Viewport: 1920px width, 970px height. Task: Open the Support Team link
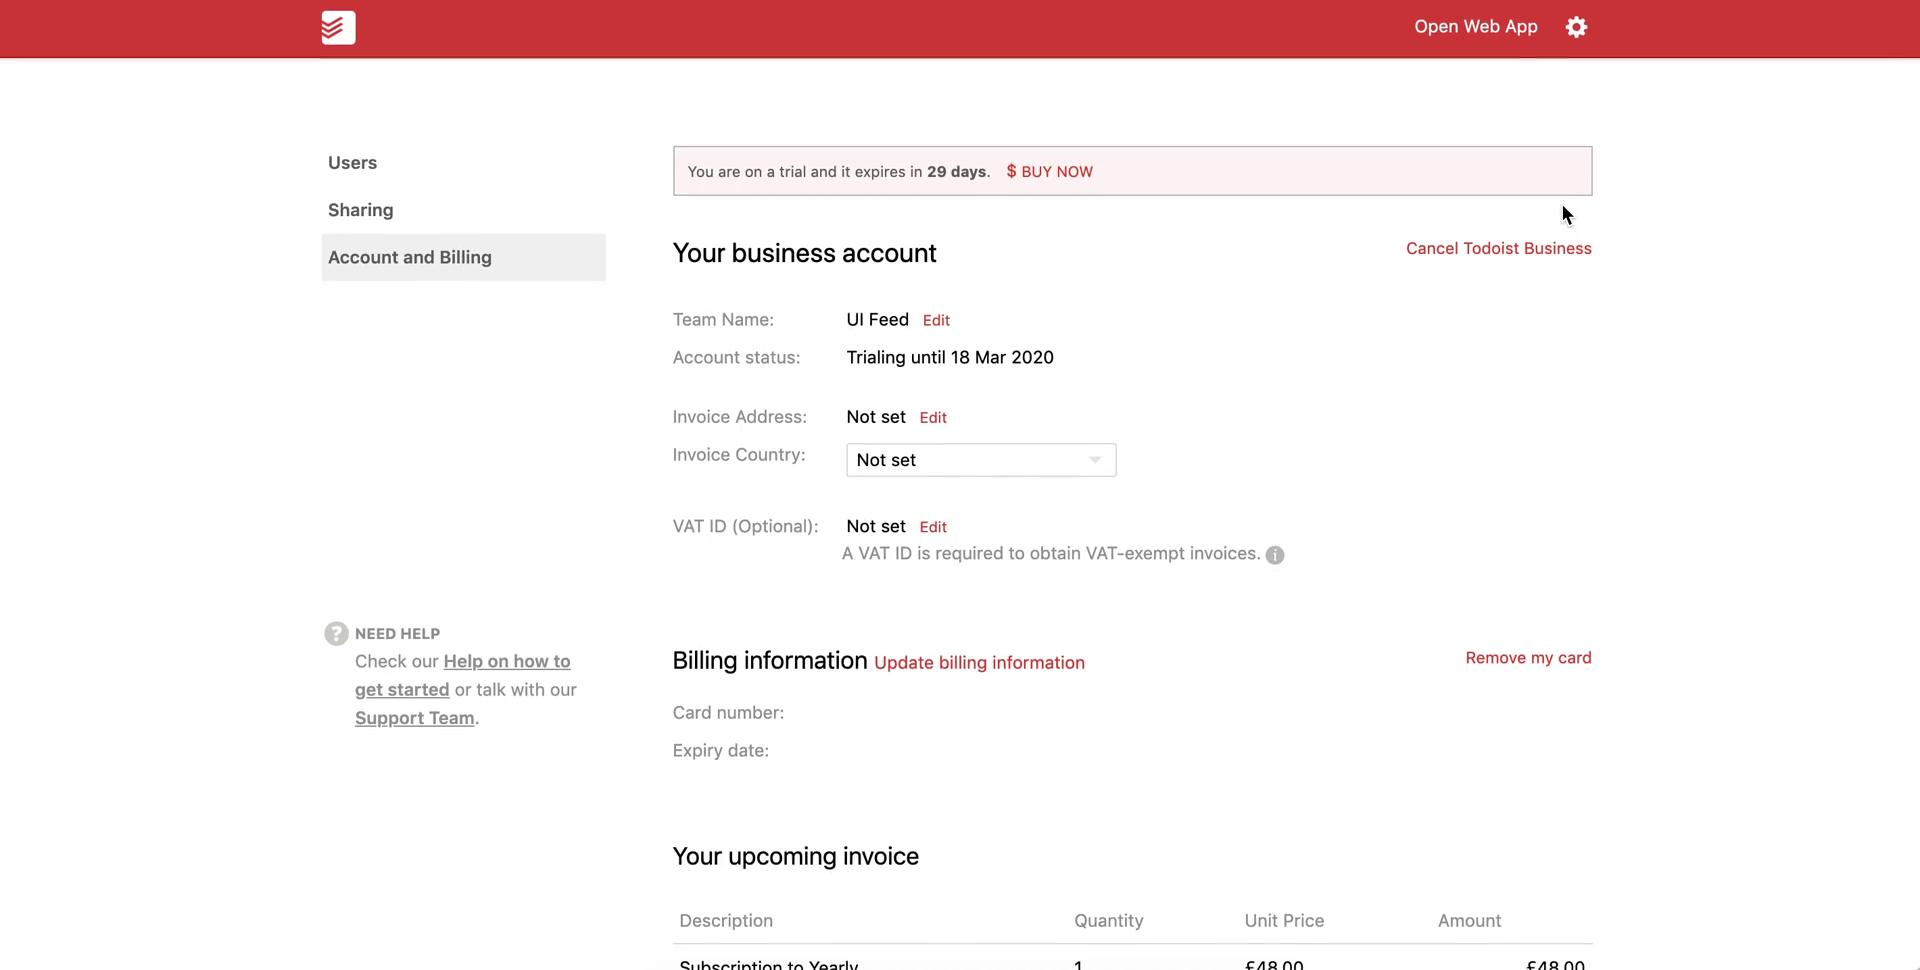(x=414, y=718)
